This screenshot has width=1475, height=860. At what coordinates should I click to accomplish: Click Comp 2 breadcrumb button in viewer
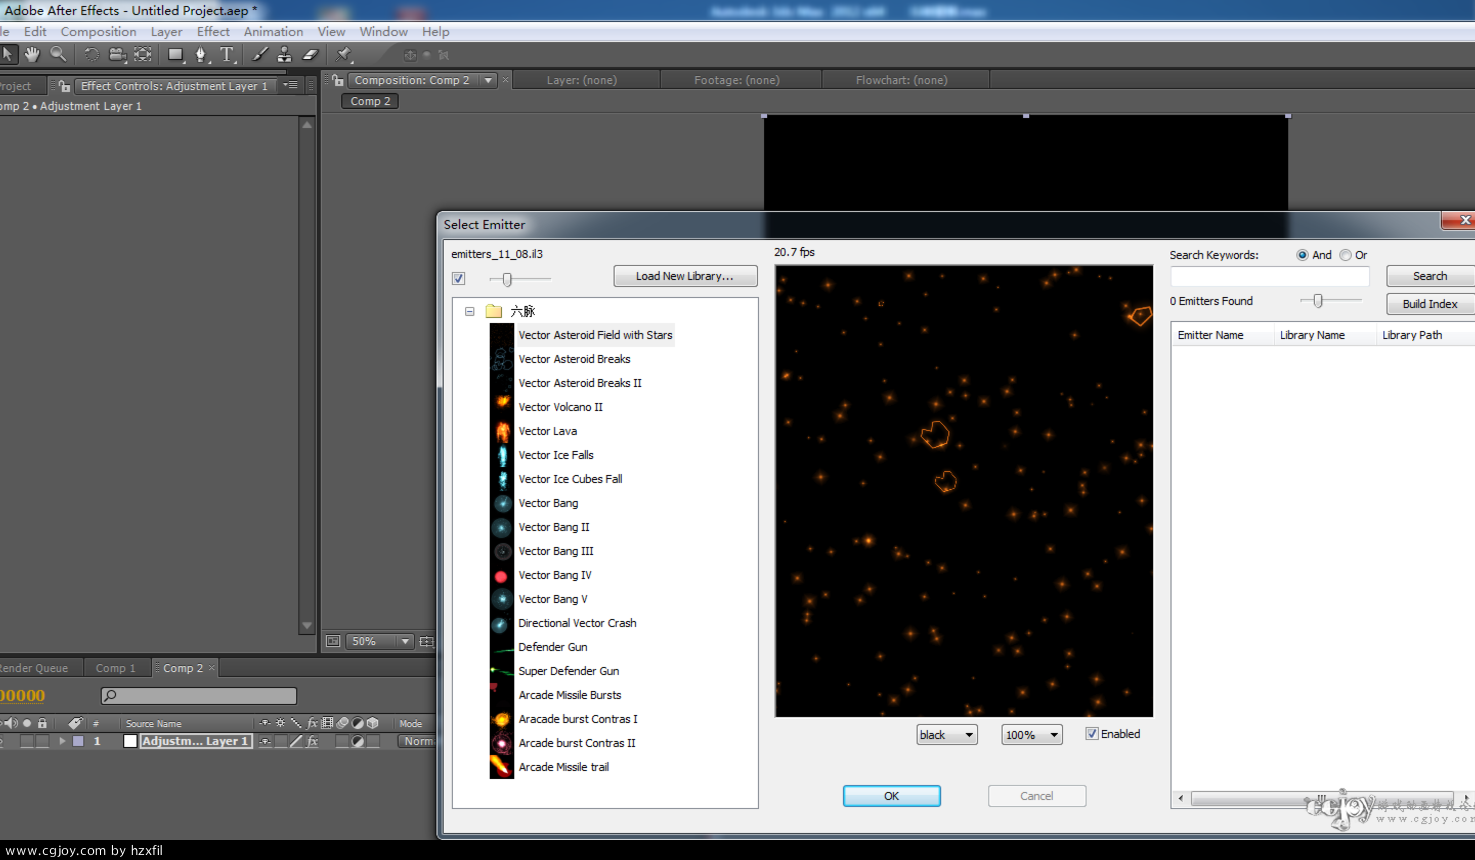click(x=370, y=101)
